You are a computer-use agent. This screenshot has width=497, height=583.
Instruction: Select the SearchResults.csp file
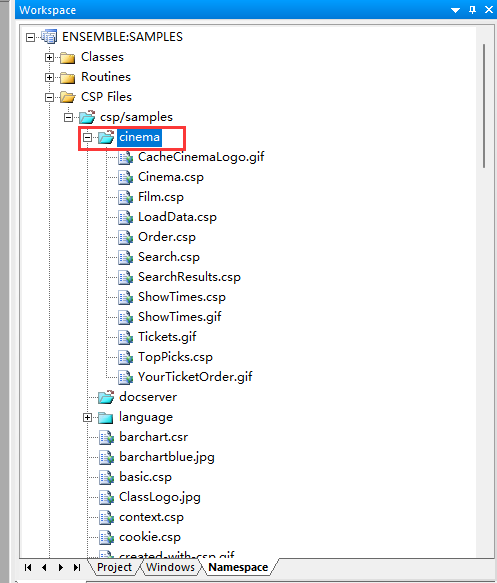pos(189,277)
